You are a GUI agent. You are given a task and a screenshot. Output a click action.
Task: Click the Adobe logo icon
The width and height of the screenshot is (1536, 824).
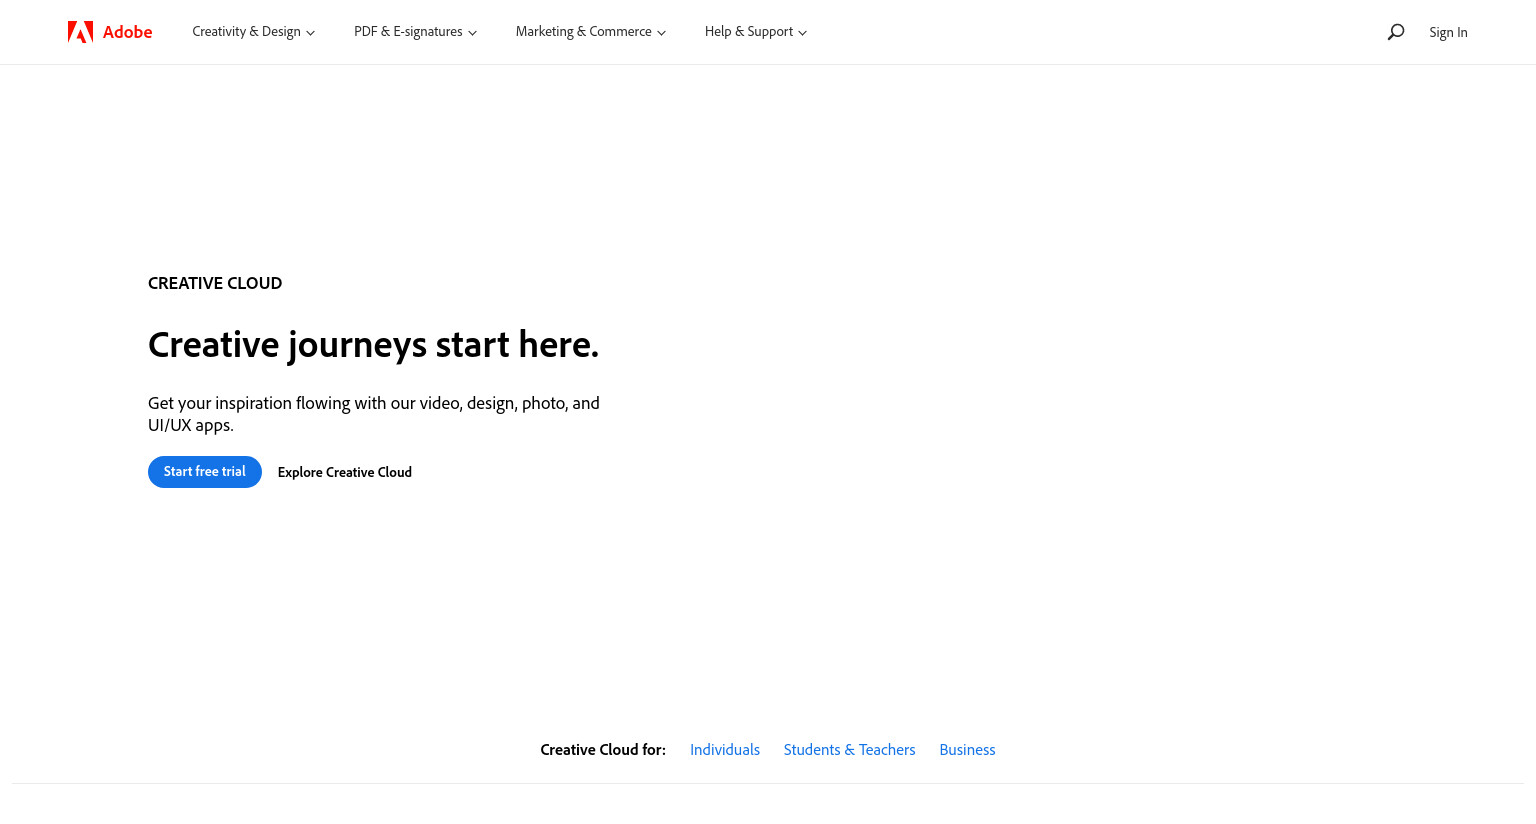80,32
